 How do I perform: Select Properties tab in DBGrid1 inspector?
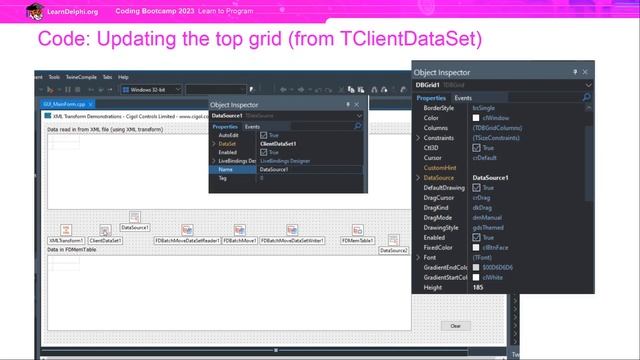tap(431, 98)
